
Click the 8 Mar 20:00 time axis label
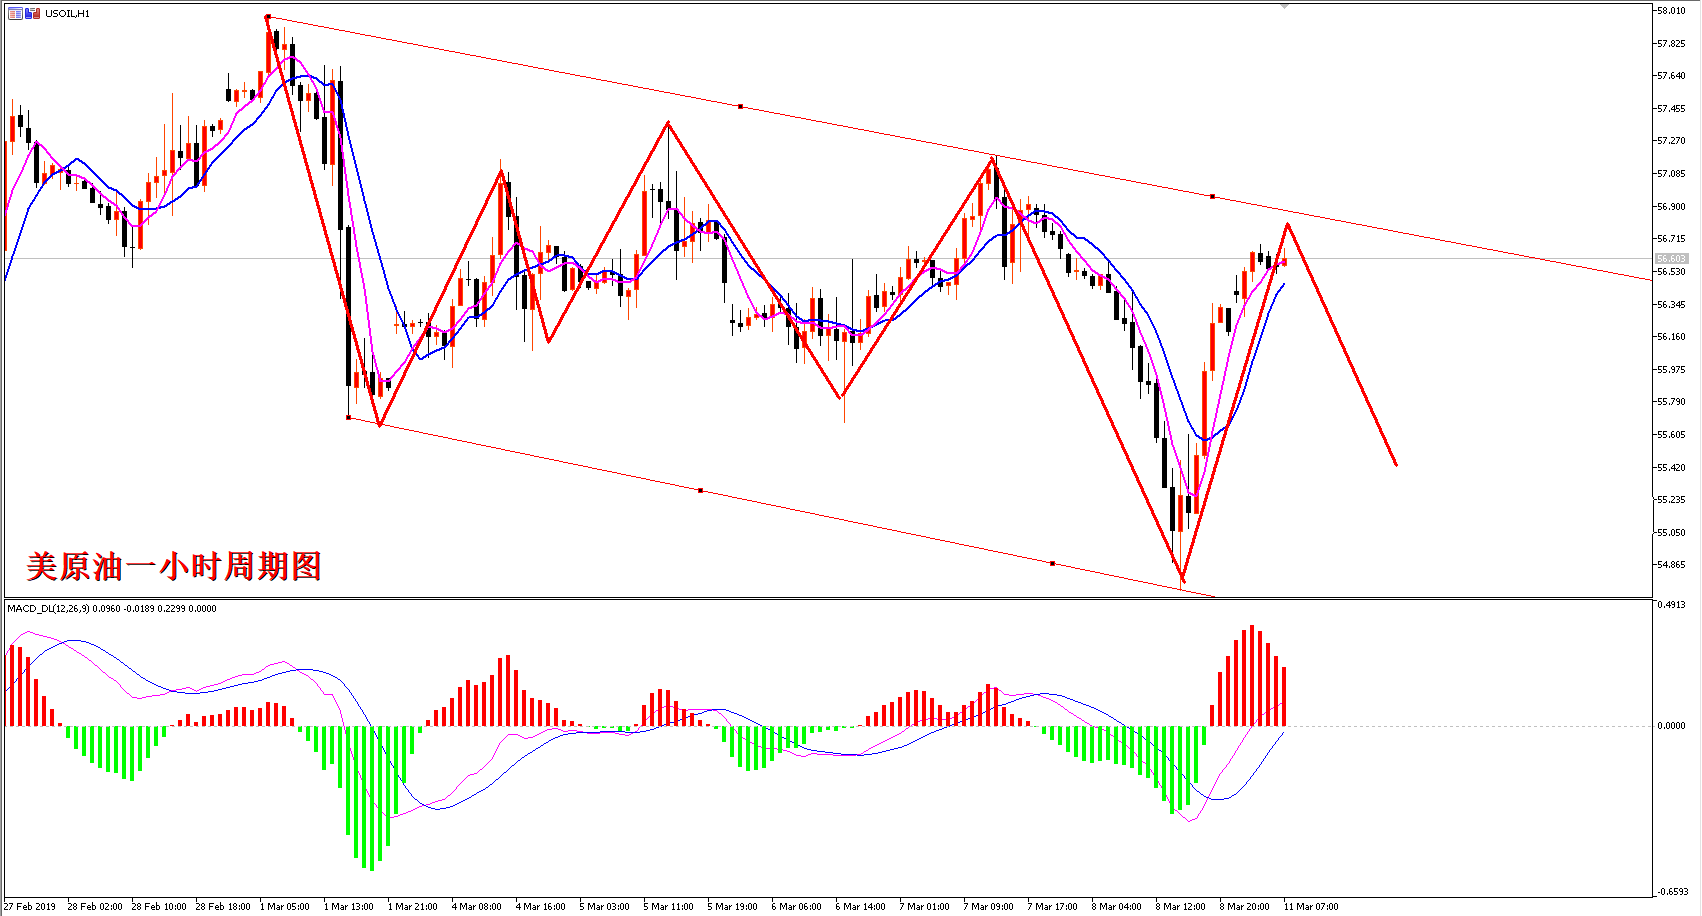(x=1245, y=907)
